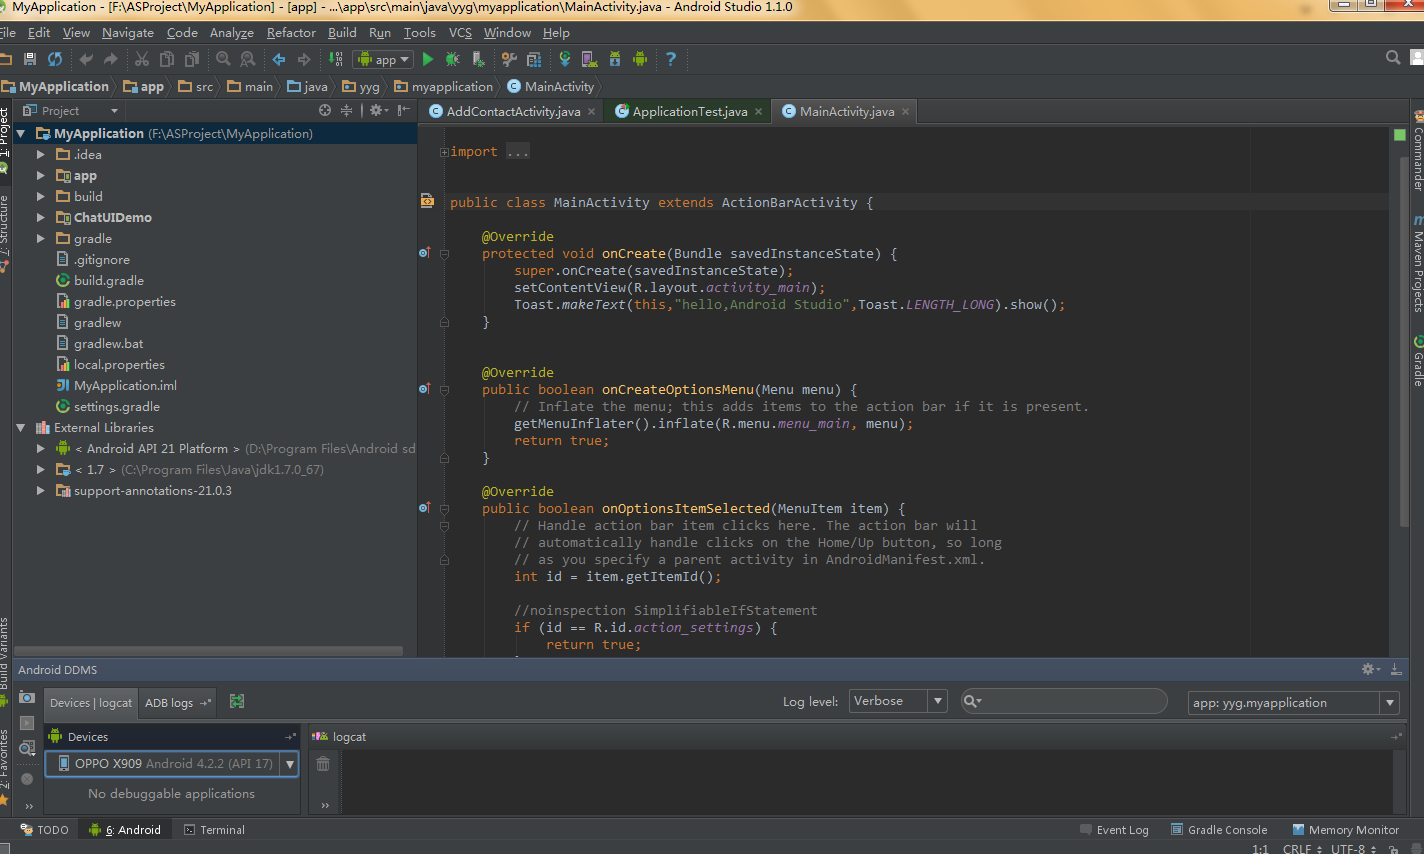This screenshot has width=1424, height=854.
Task: Open the Memory Monitor button
Action: point(1345,830)
